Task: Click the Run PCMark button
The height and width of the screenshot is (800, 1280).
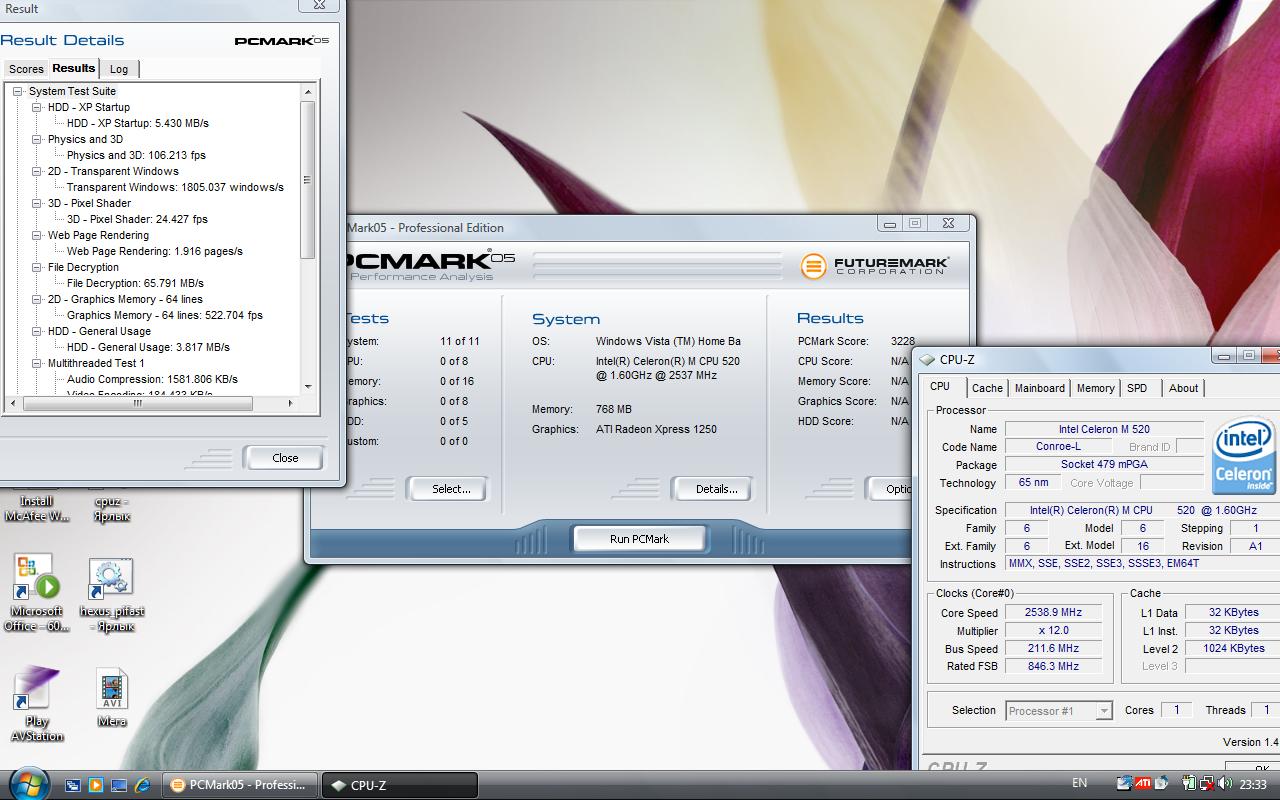Action: 639,539
